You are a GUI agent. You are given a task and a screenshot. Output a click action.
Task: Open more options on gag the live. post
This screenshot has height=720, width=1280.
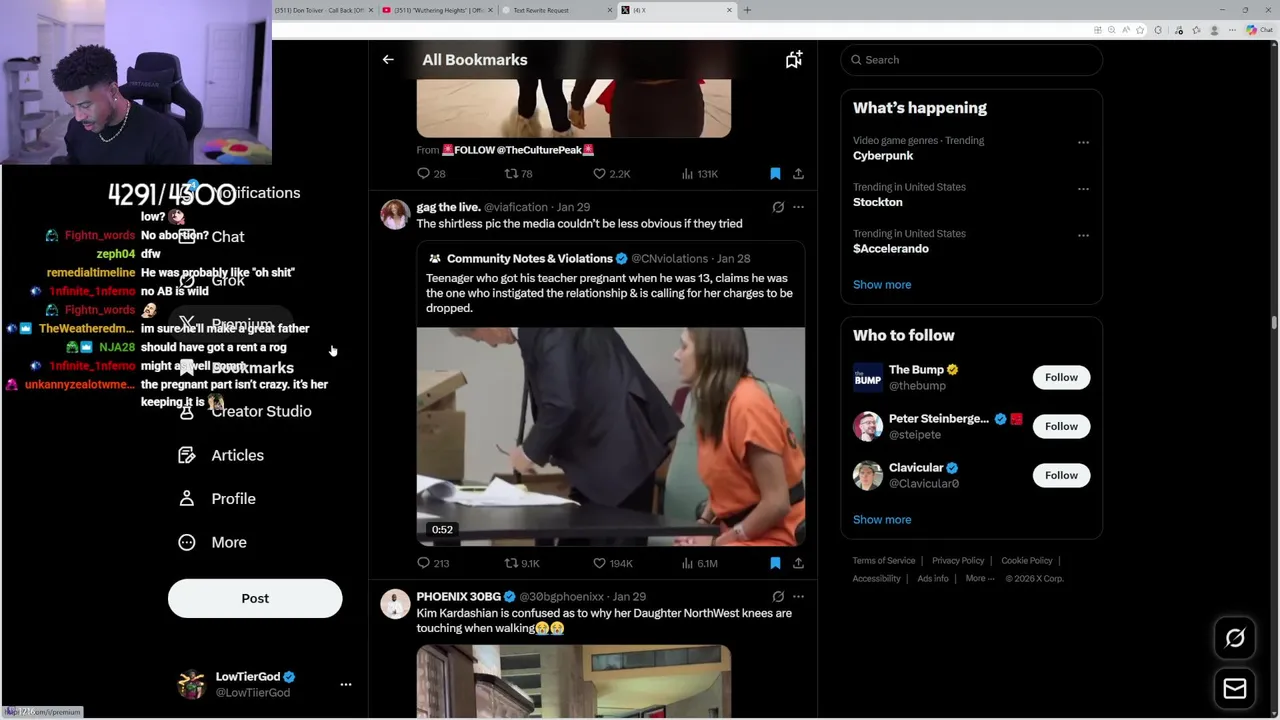click(798, 207)
